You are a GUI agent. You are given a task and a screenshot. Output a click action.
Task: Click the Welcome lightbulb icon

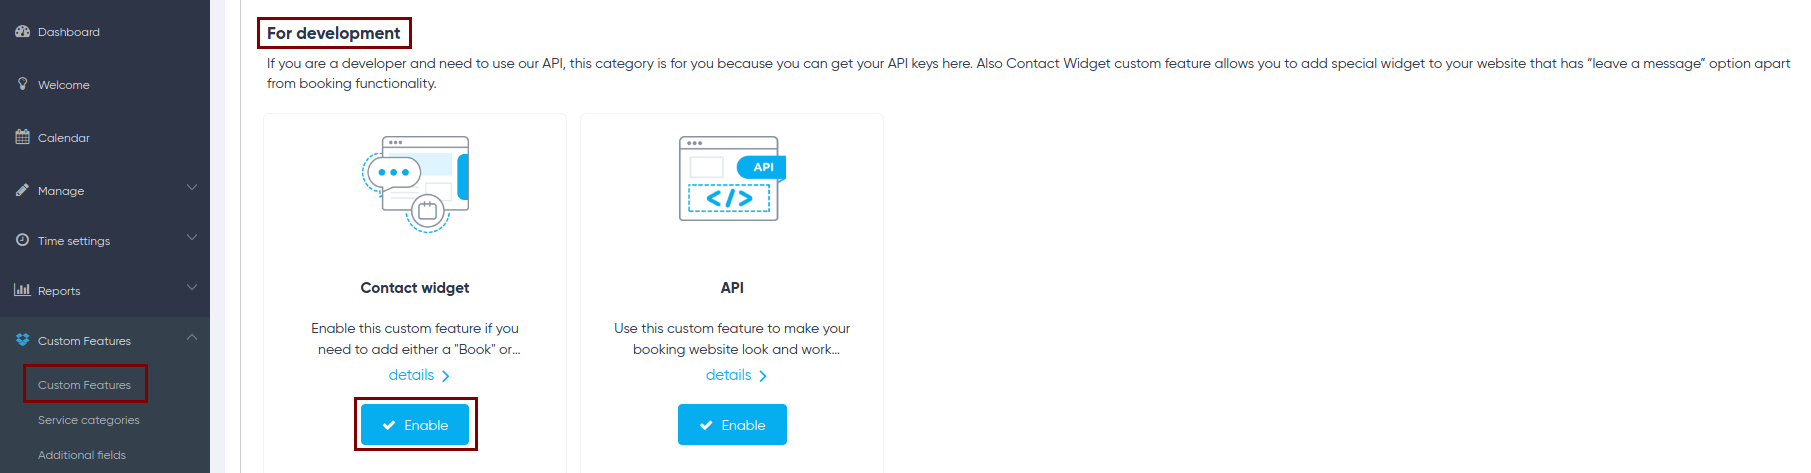[22, 84]
